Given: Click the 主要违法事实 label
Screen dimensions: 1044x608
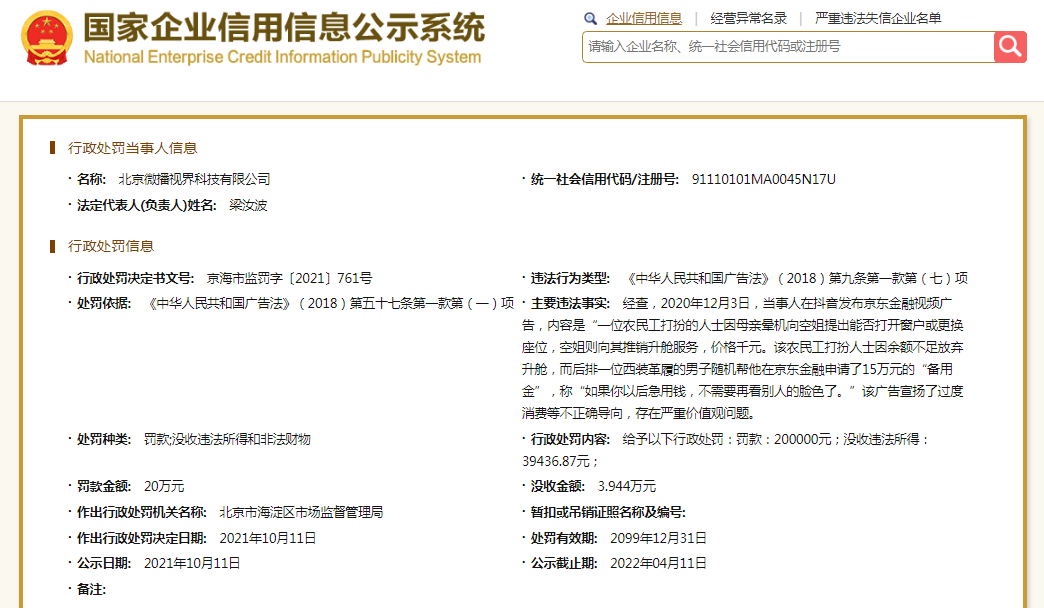Looking at the screenshot, I should pos(570,304).
